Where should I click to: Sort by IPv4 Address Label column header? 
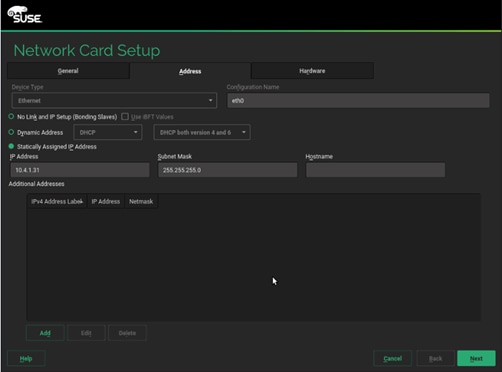[x=57, y=201]
